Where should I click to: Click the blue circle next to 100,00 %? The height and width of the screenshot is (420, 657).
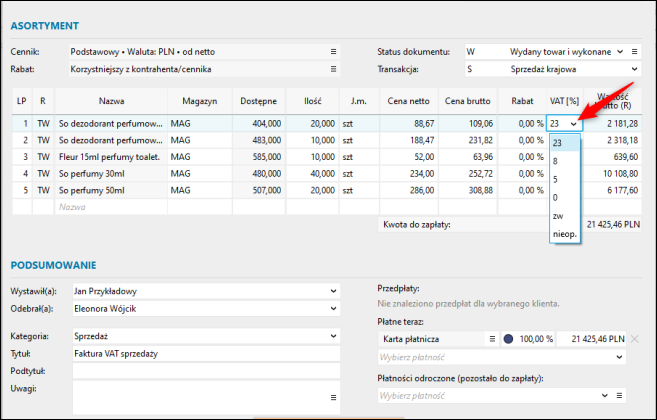pos(510,339)
